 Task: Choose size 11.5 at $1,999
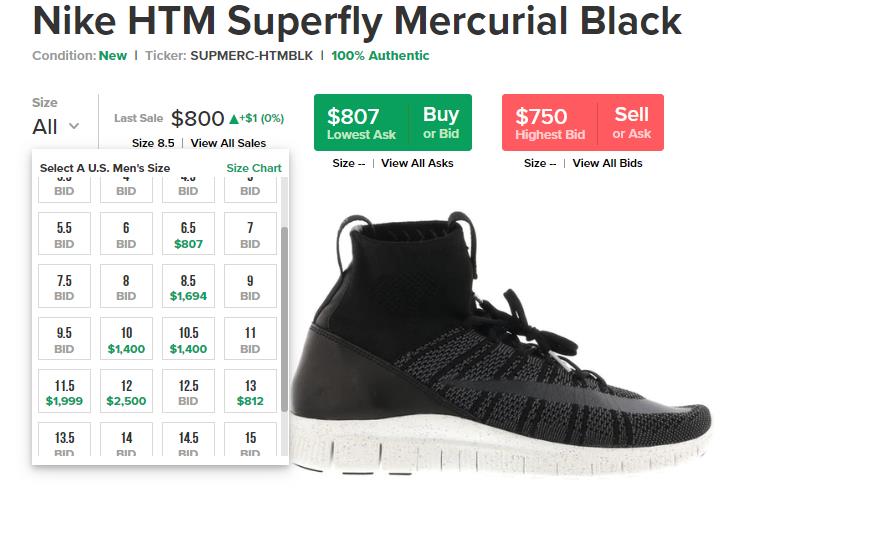(x=64, y=393)
